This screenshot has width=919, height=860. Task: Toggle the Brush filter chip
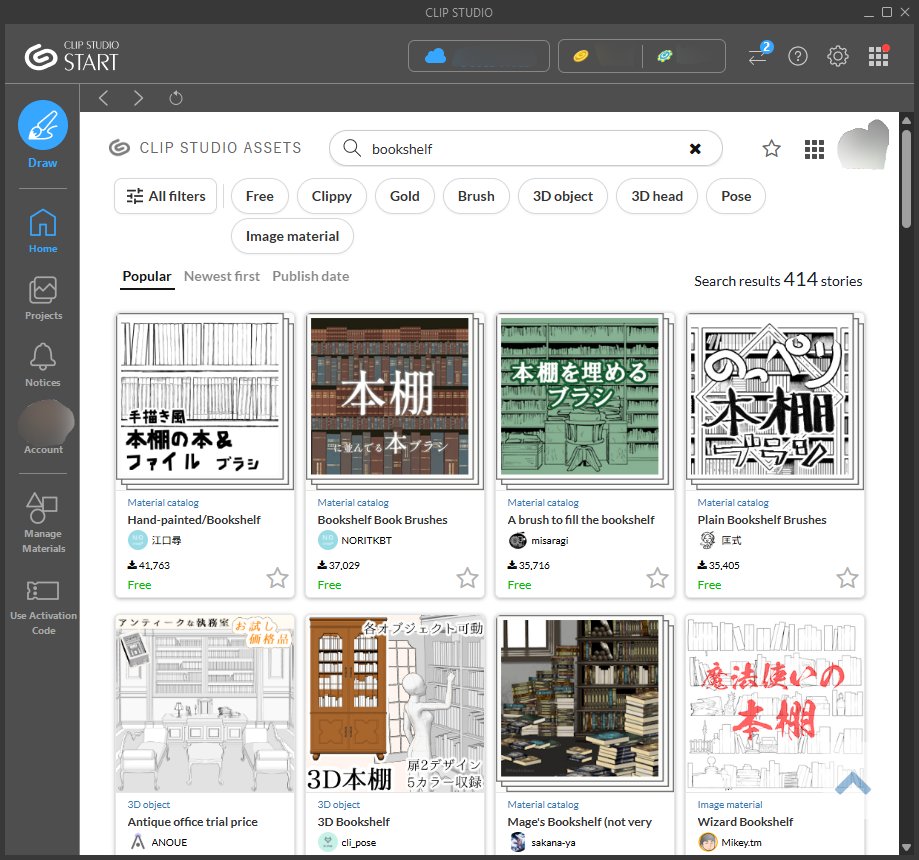[x=476, y=196]
